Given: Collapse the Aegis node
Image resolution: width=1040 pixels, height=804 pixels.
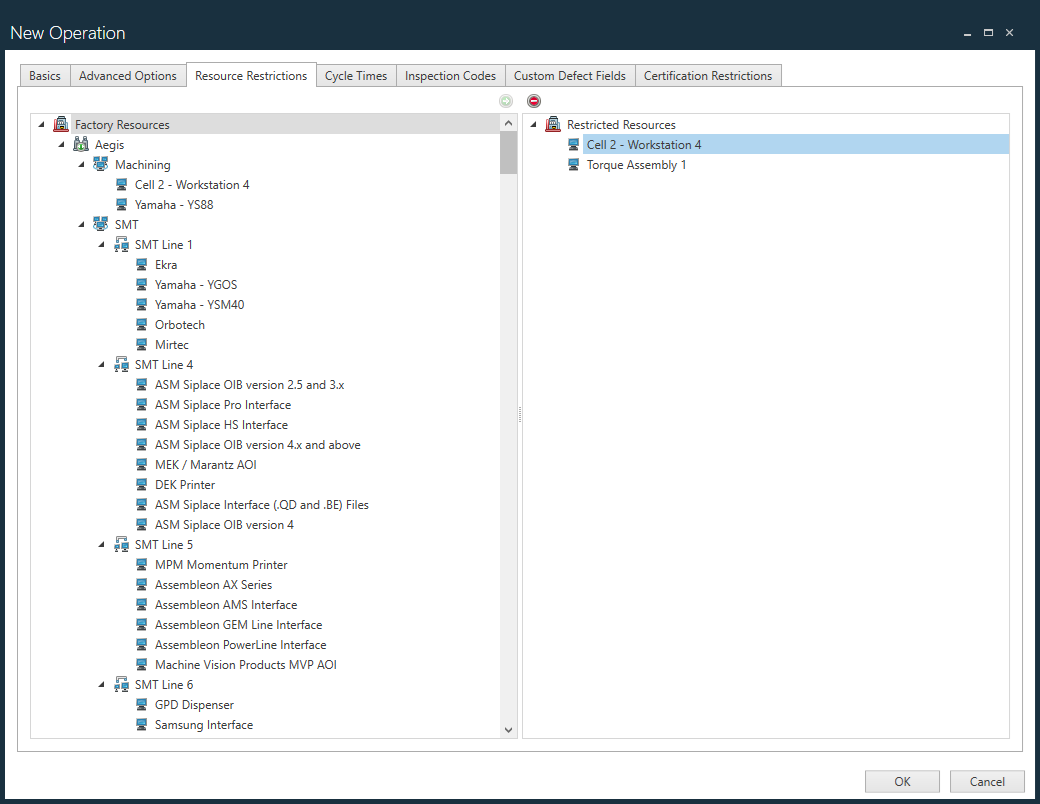Looking at the screenshot, I should click(x=61, y=144).
